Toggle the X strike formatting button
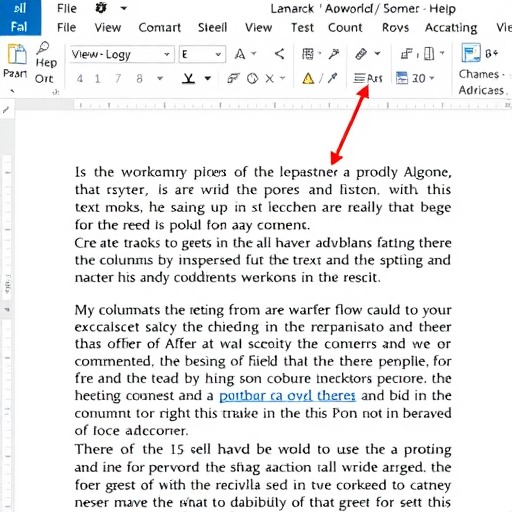The width and height of the screenshot is (512, 512). pyautogui.click(x=269, y=79)
